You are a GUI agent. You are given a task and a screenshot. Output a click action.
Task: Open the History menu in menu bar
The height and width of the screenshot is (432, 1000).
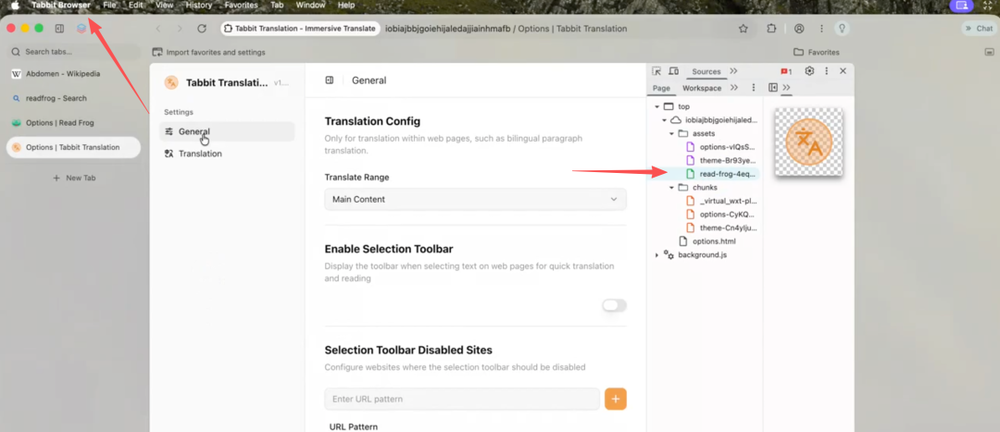(x=198, y=6)
